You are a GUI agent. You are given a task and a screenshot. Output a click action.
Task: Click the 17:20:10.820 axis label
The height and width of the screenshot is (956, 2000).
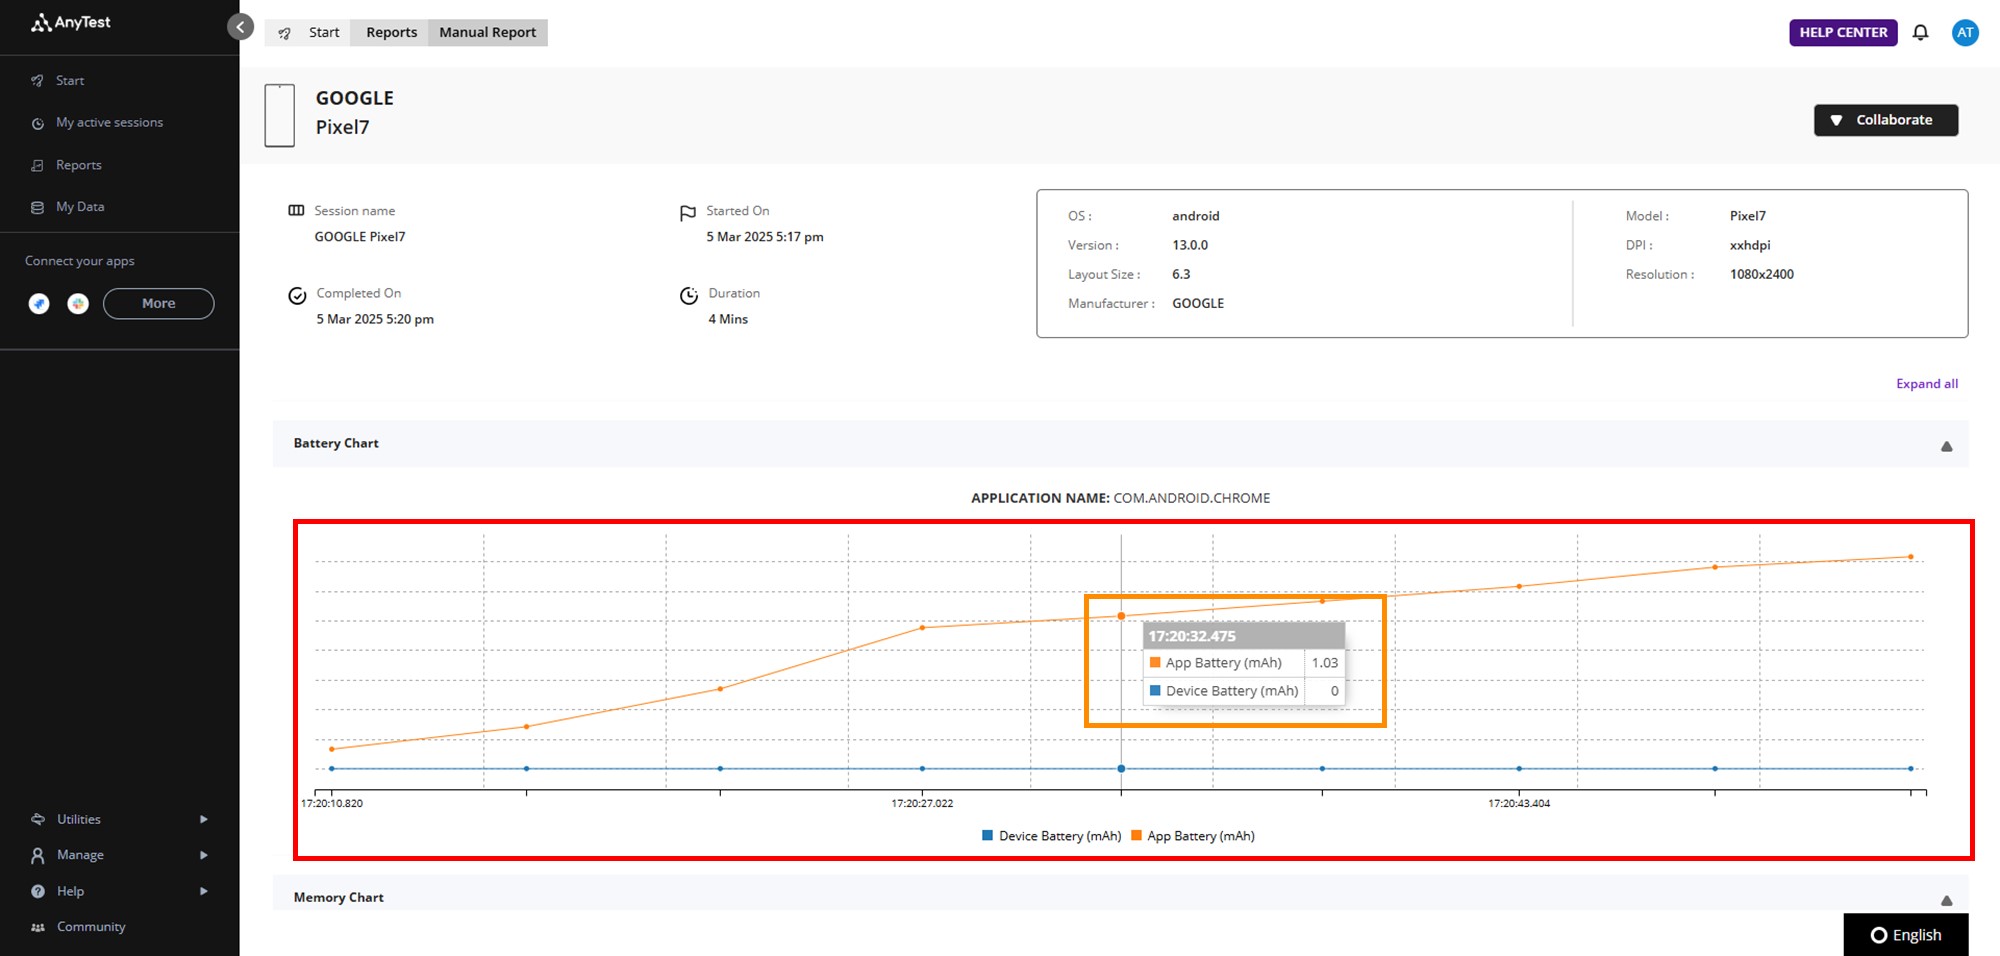tap(332, 803)
